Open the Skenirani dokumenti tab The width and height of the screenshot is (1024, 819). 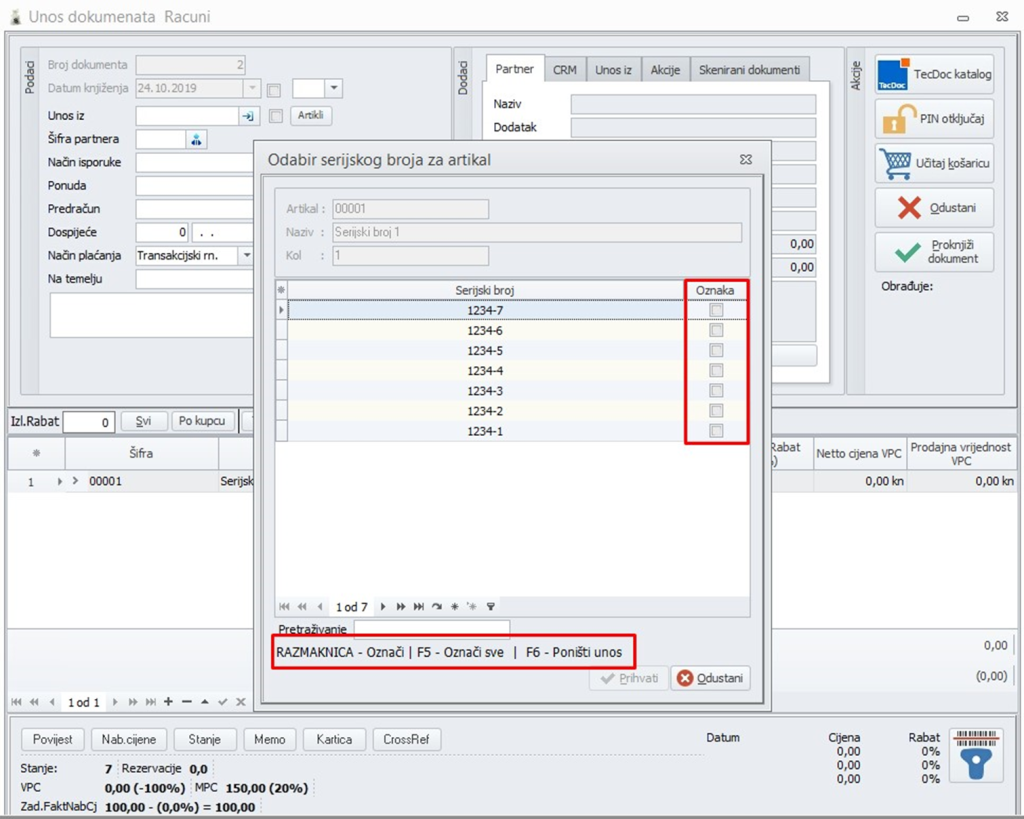click(749, 70)
